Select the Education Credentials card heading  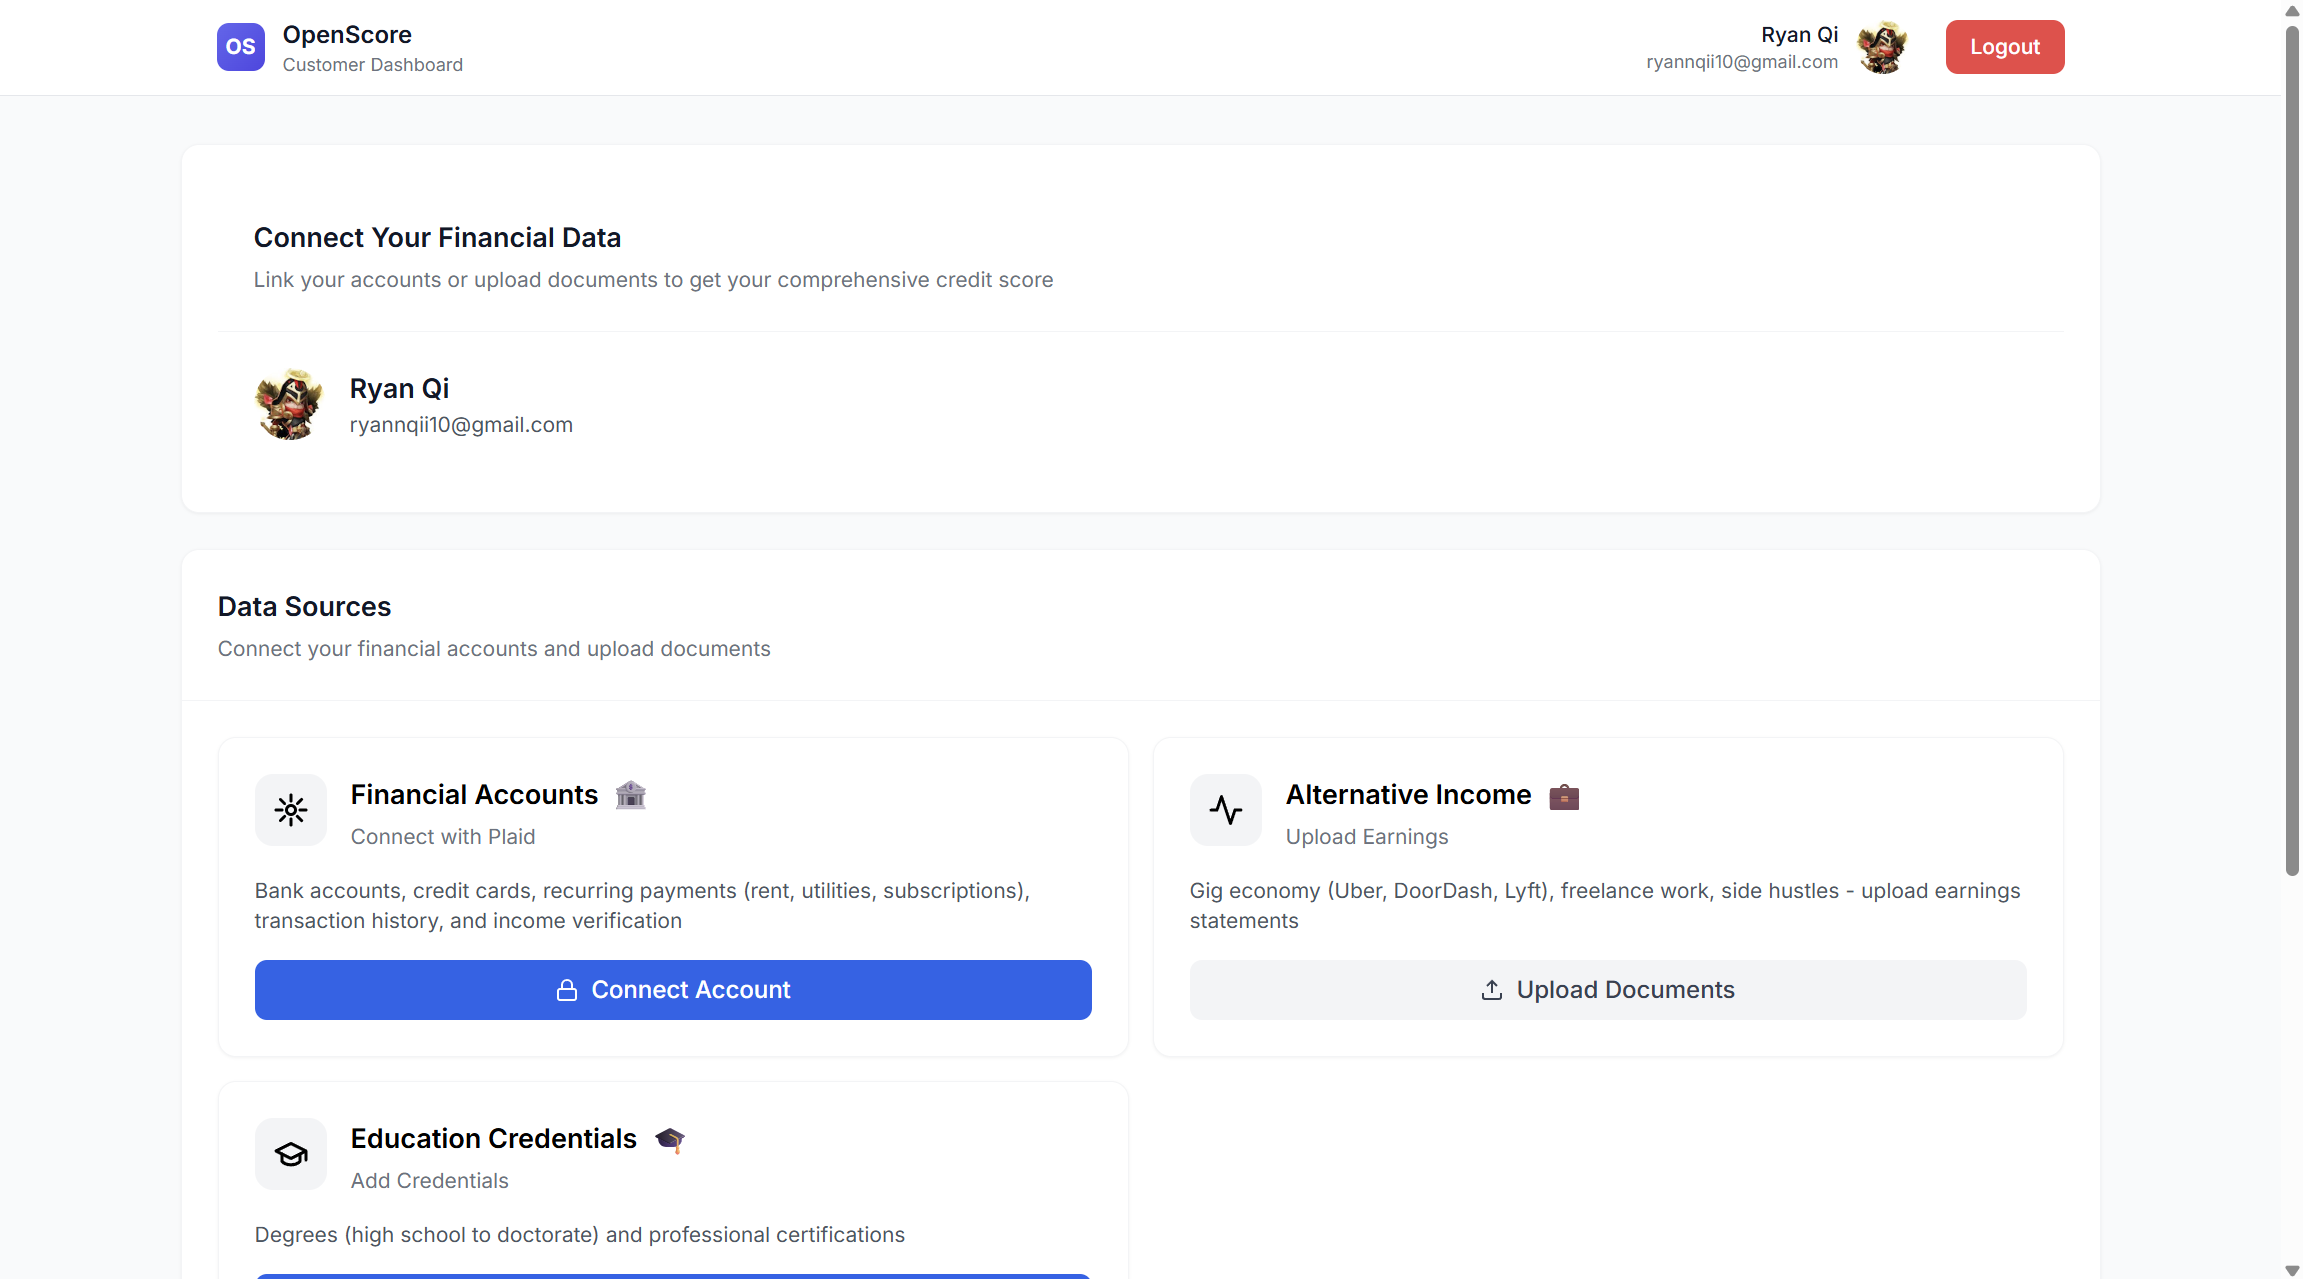(x=493, y=1139)
